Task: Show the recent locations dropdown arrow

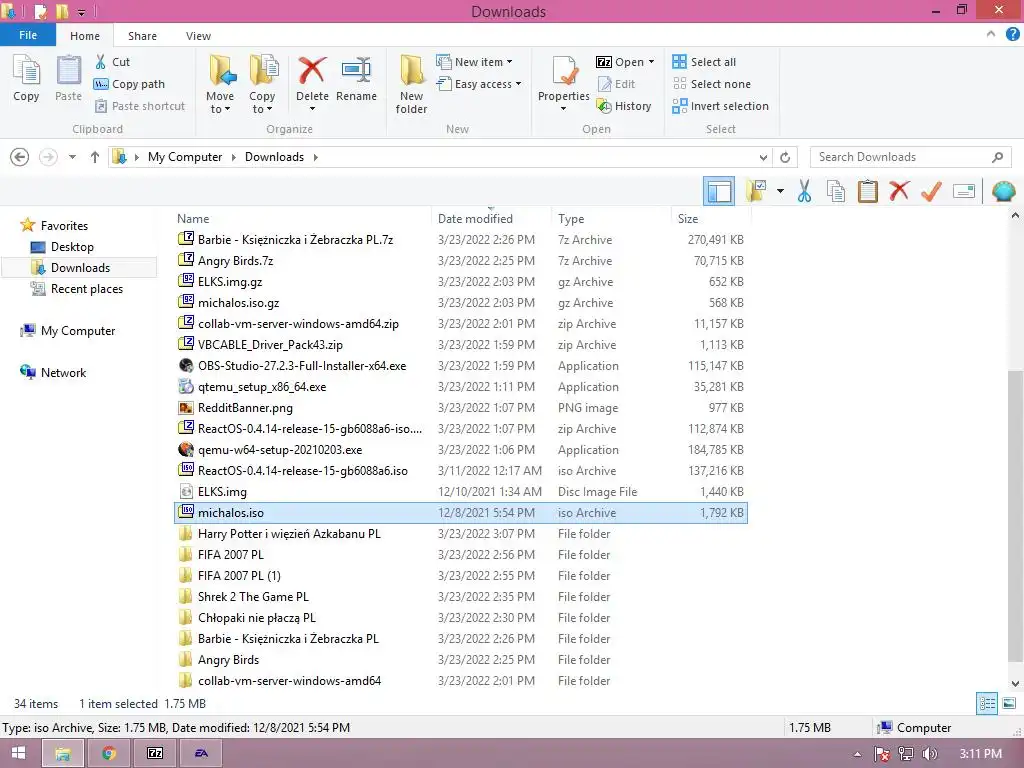Action: pyautogui.click(x=72, y=157)
